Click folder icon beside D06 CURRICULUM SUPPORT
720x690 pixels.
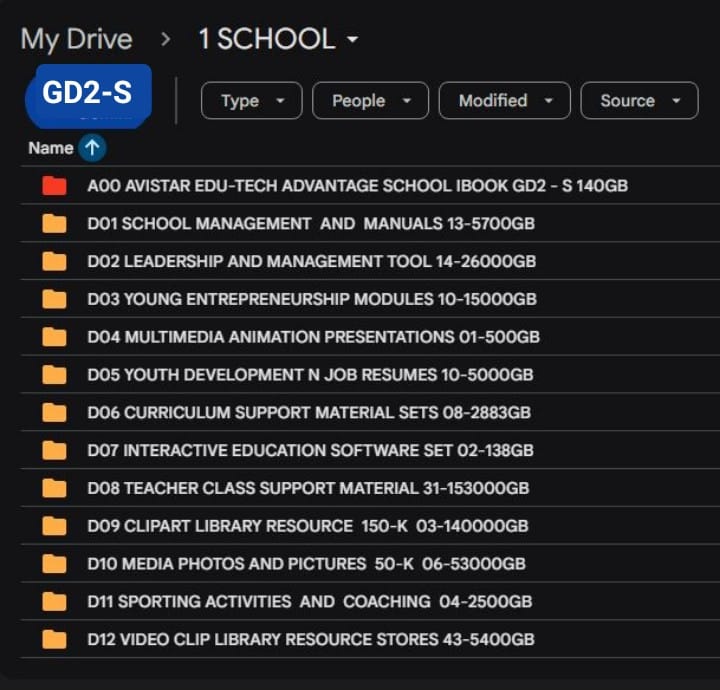coord(54,412)
